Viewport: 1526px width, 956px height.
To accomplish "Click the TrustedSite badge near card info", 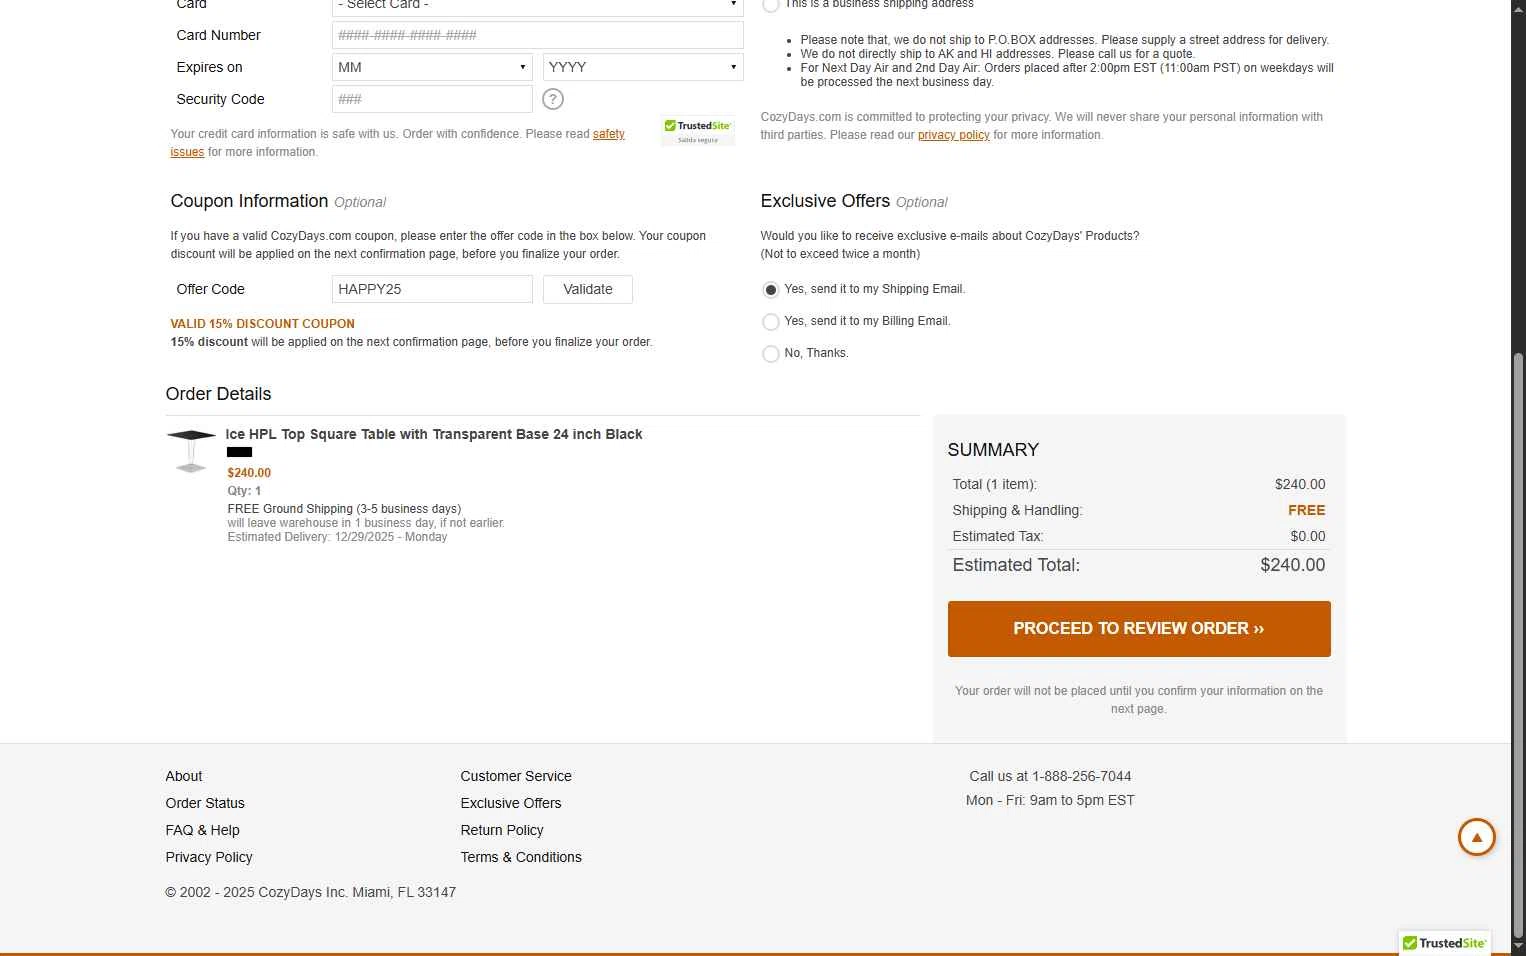I will pos(698,131).
